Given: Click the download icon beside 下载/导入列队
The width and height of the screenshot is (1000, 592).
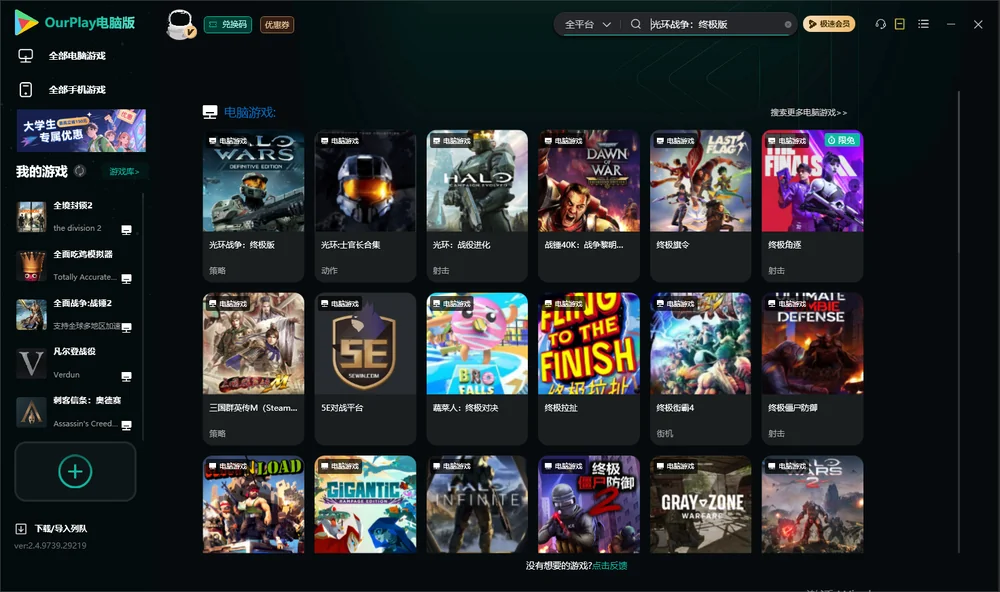Looking at the screenshot, I should pos(20,529).
